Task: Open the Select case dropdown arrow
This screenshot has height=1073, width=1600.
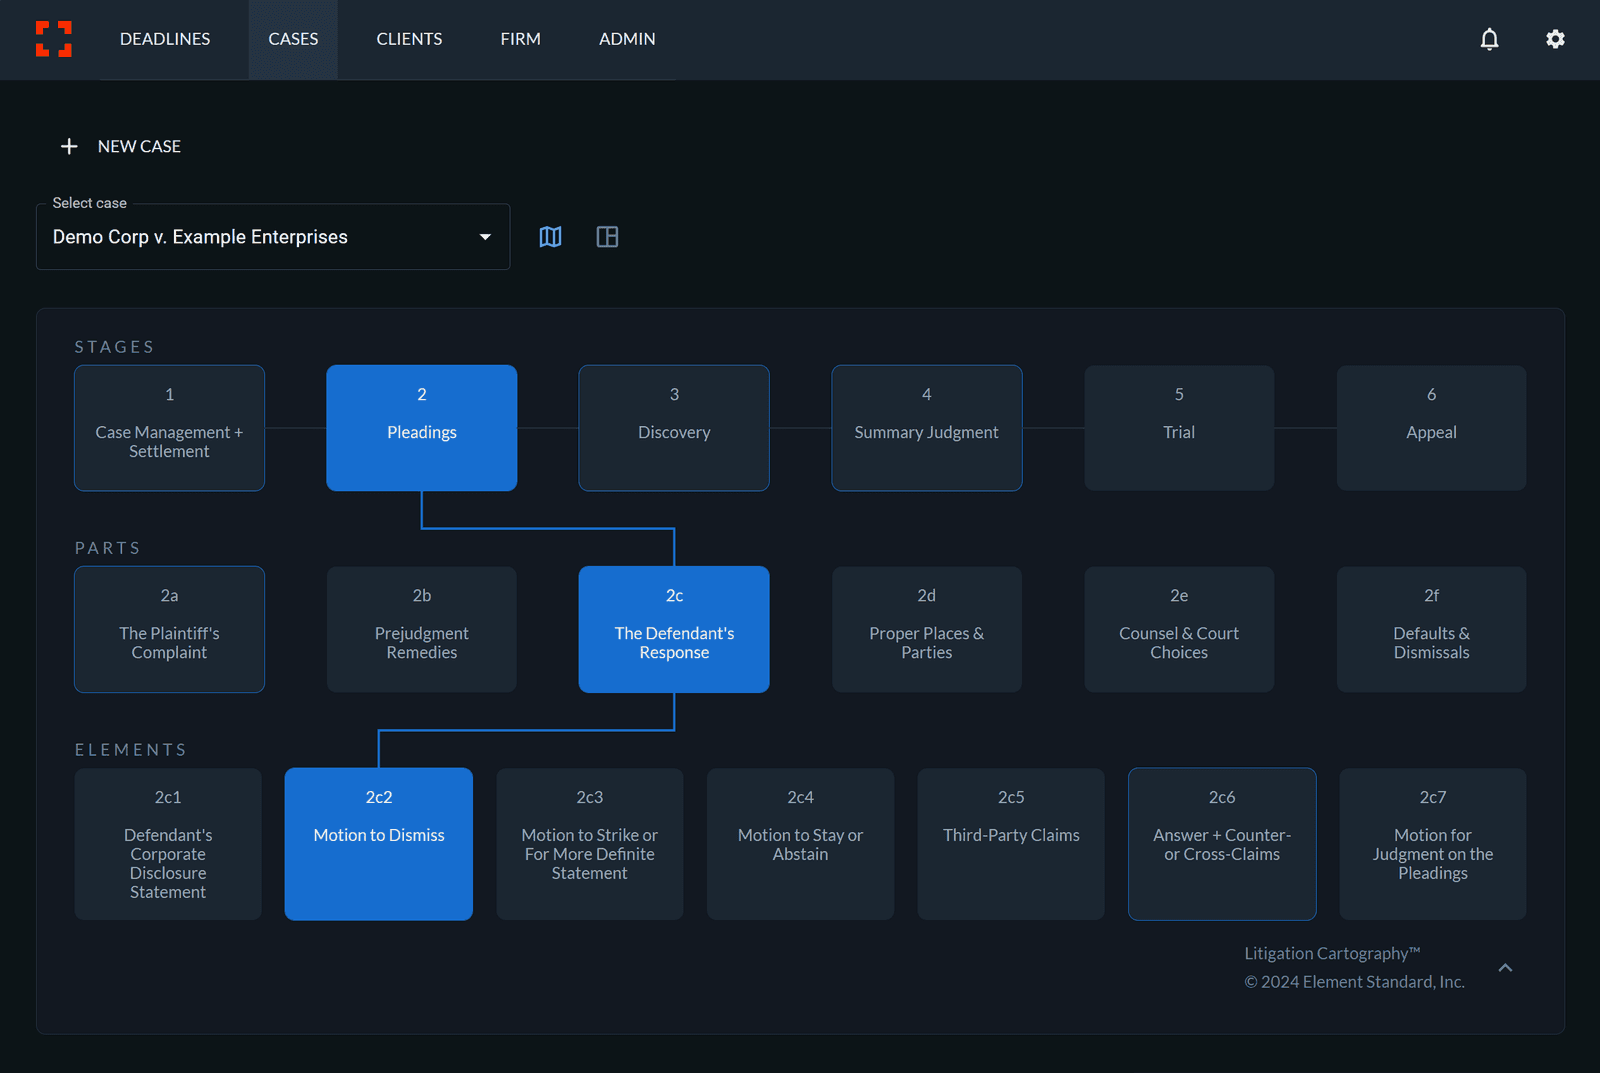Action: (x=485, y=237)
